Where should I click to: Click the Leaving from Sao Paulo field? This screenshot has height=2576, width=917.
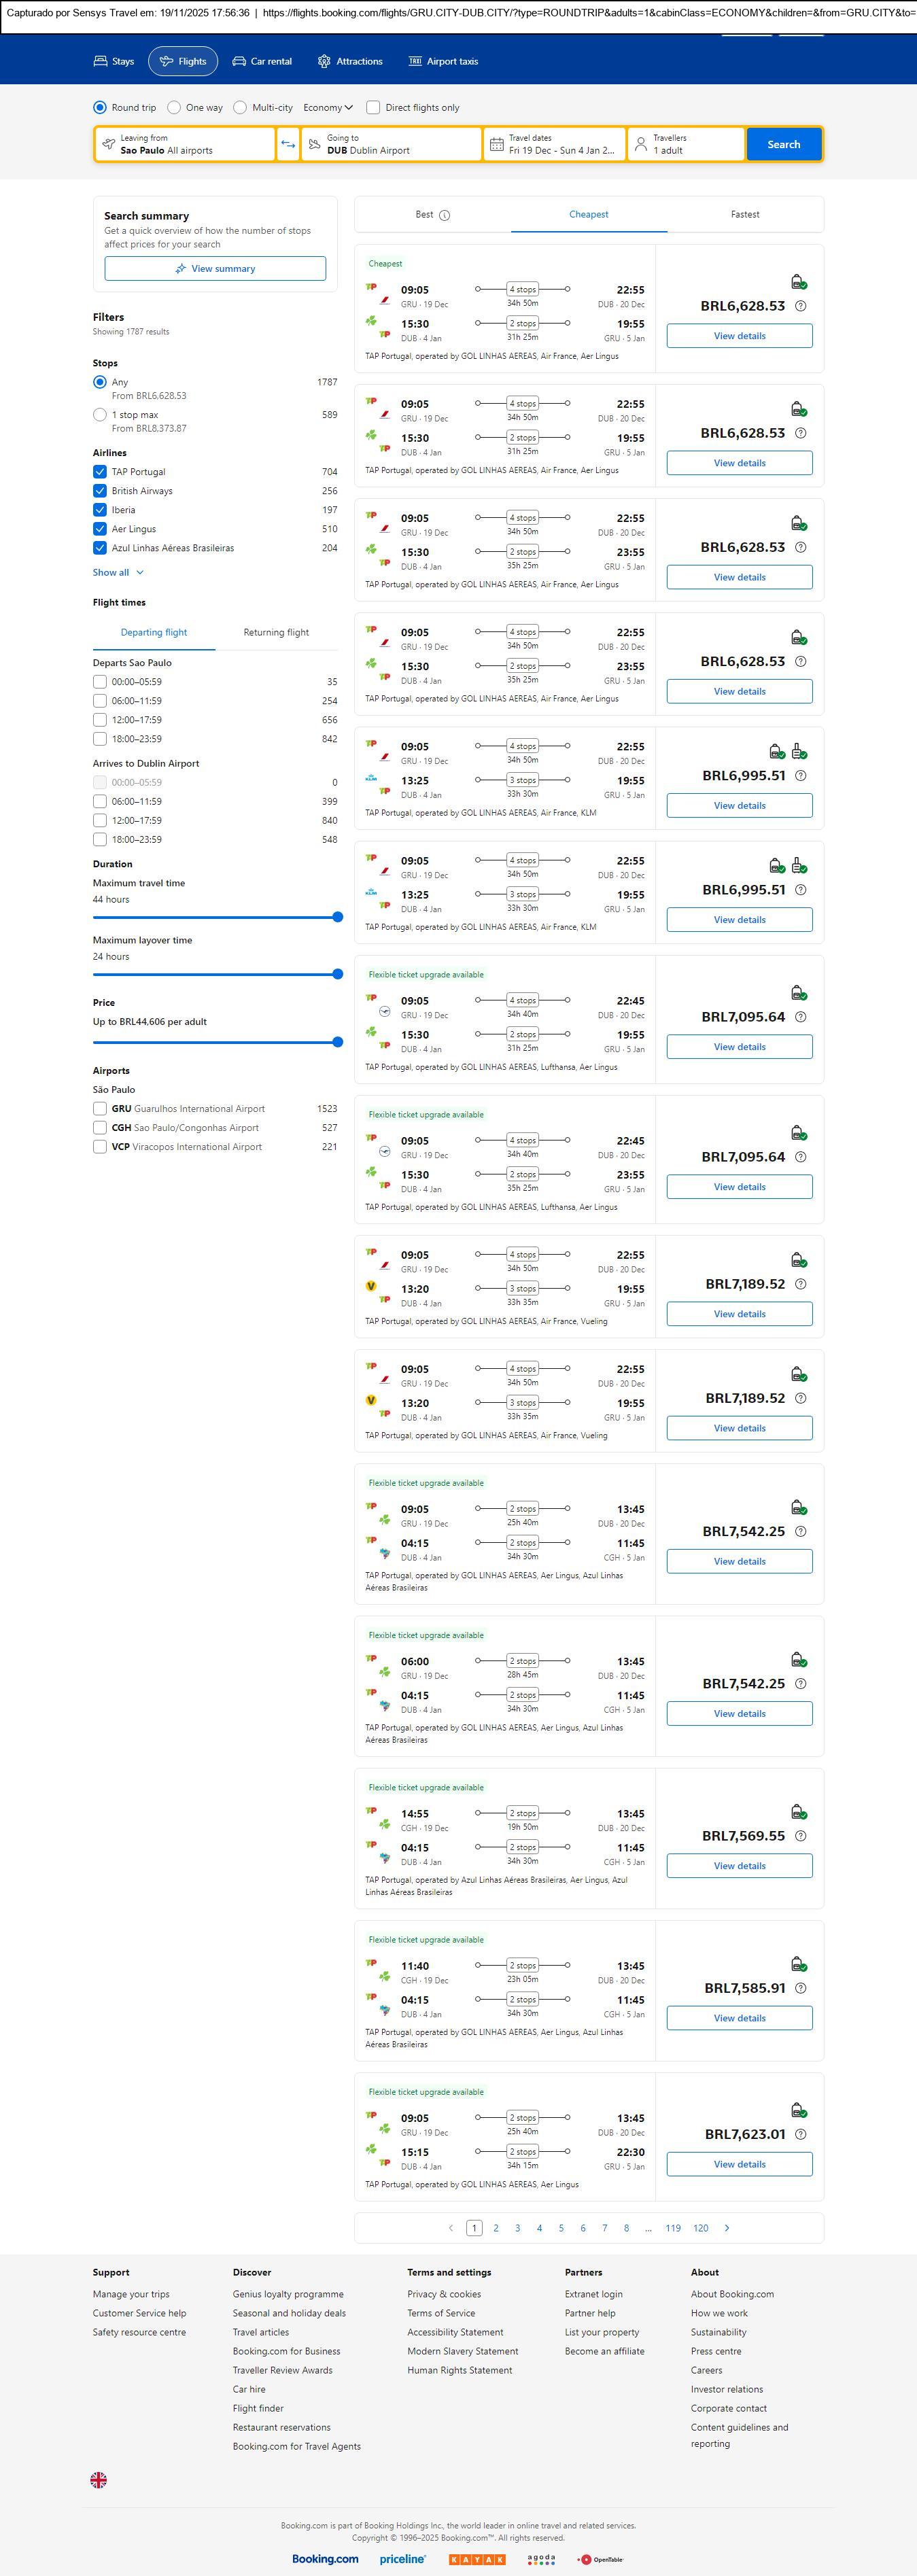point(185,144)
